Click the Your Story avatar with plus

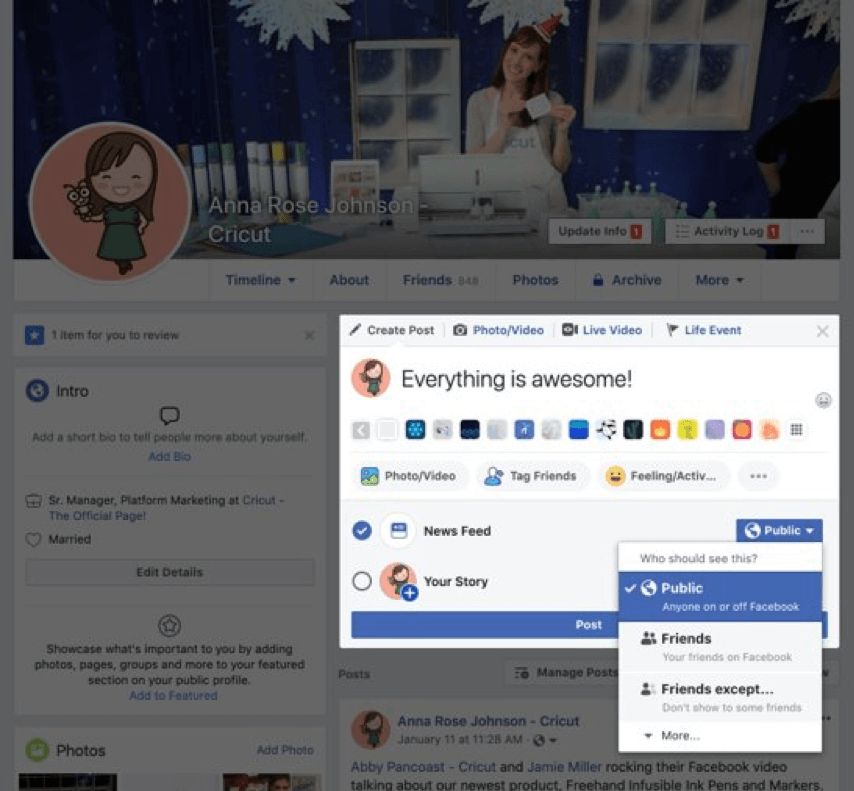pos(399,582)
